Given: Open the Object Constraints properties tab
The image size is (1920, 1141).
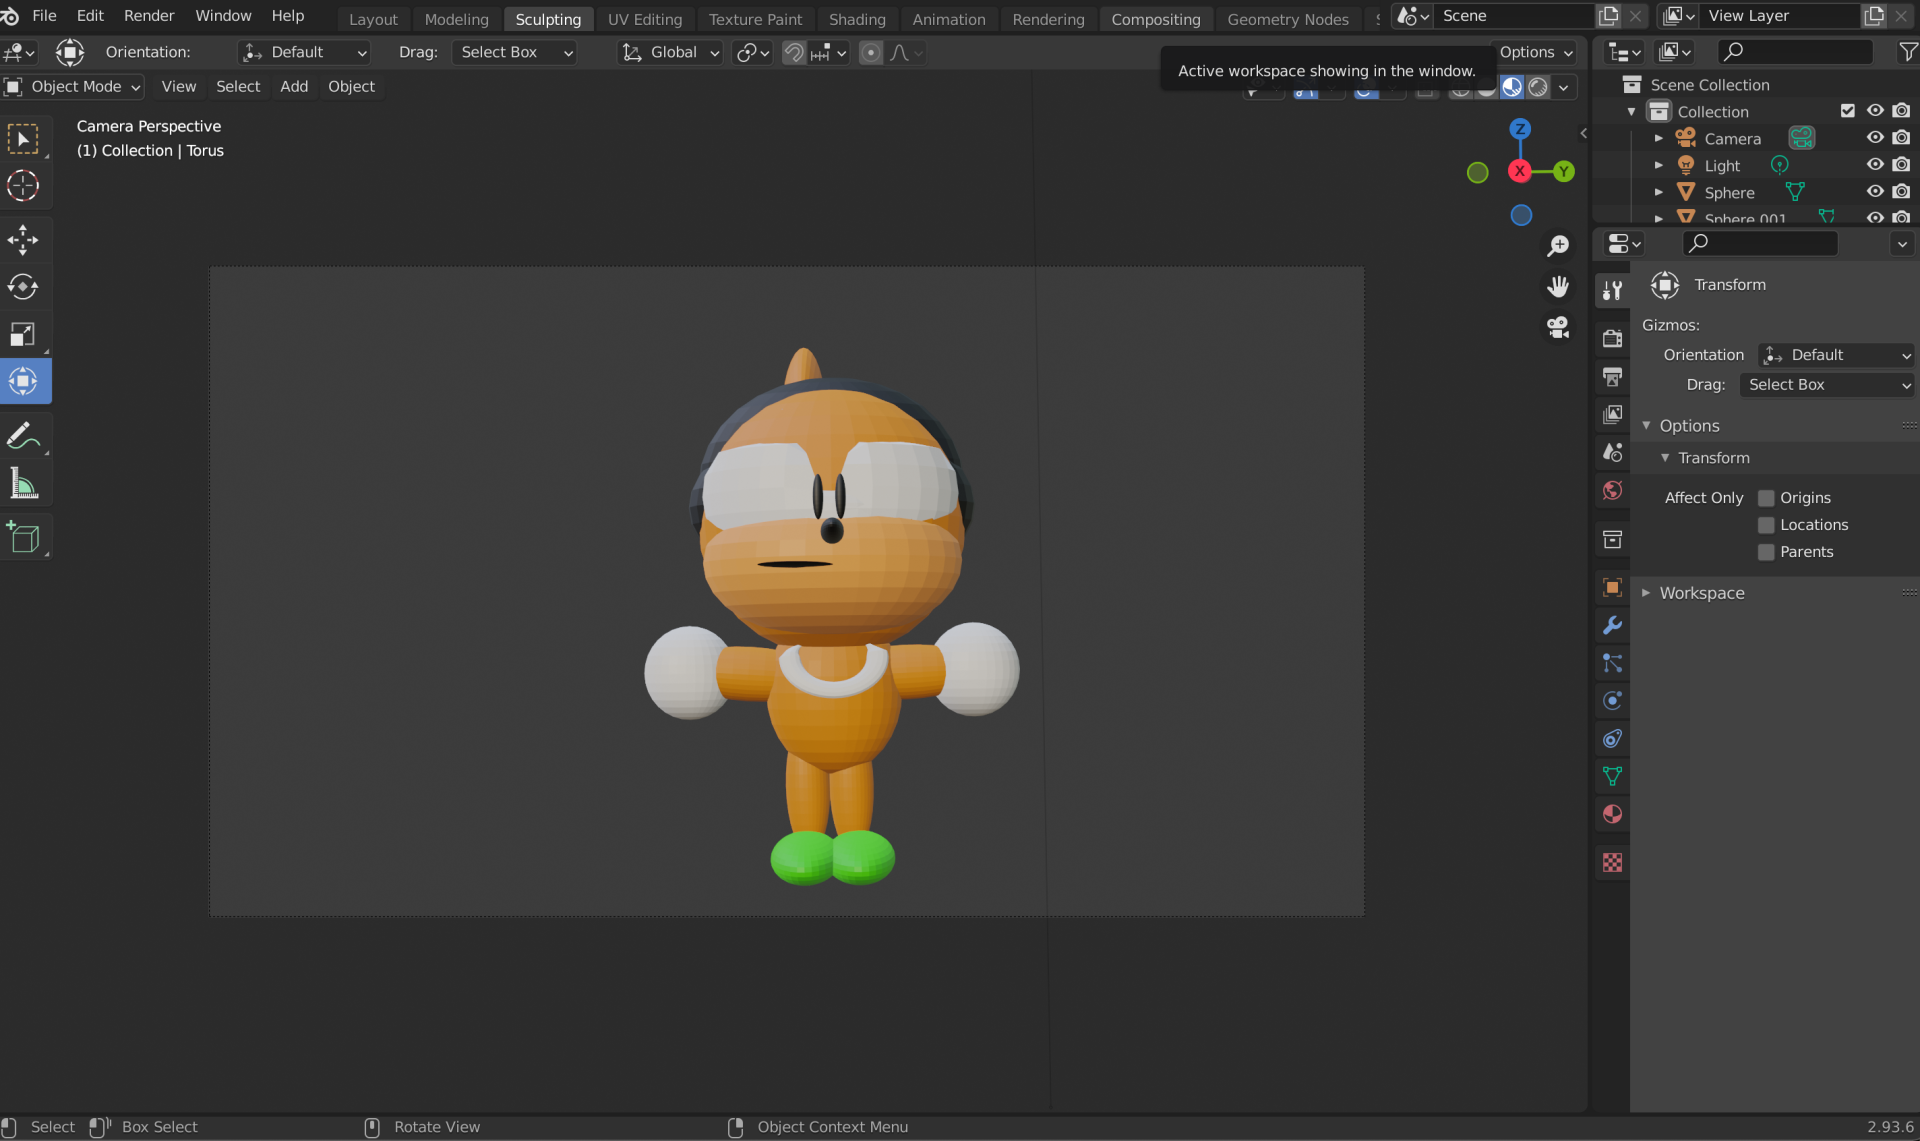Looking at the screenshot, I should (x=1612, y=739).
